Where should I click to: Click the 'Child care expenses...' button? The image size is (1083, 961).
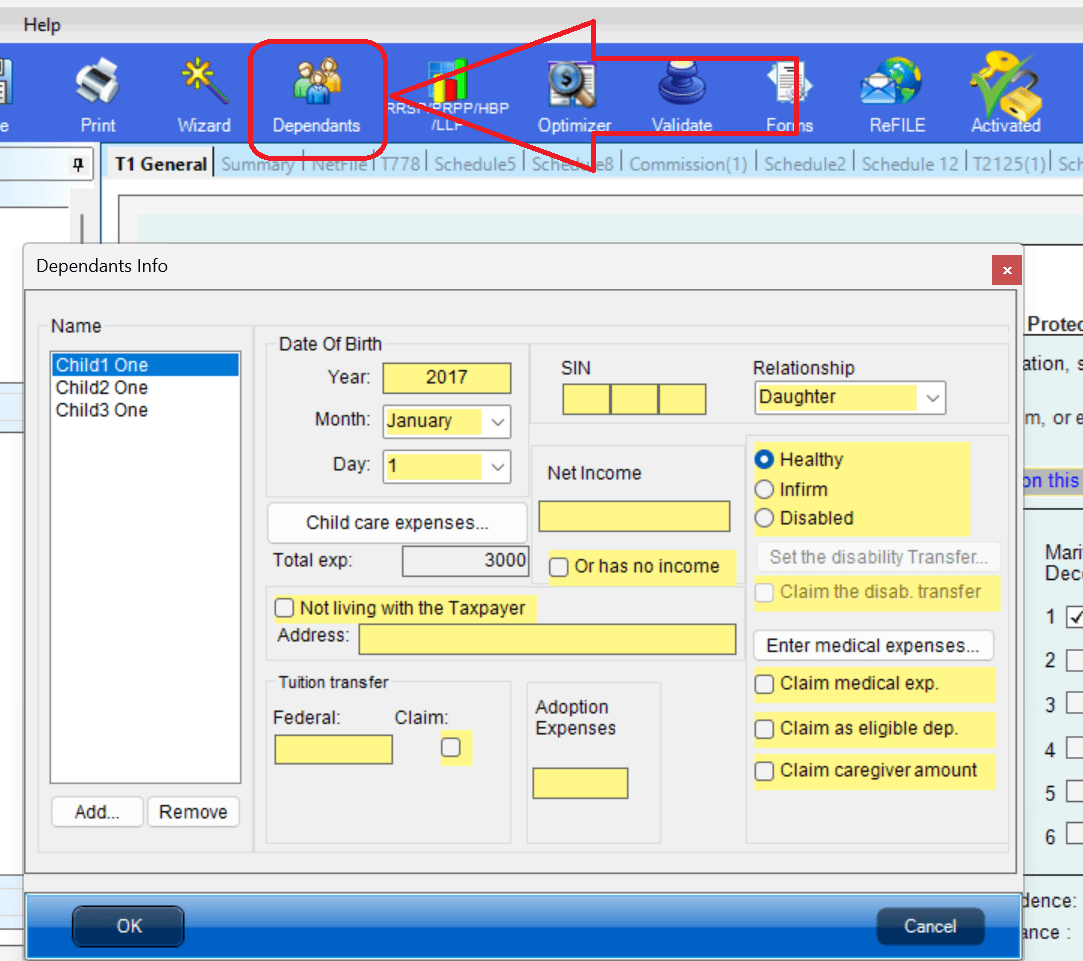coord(397,523)
